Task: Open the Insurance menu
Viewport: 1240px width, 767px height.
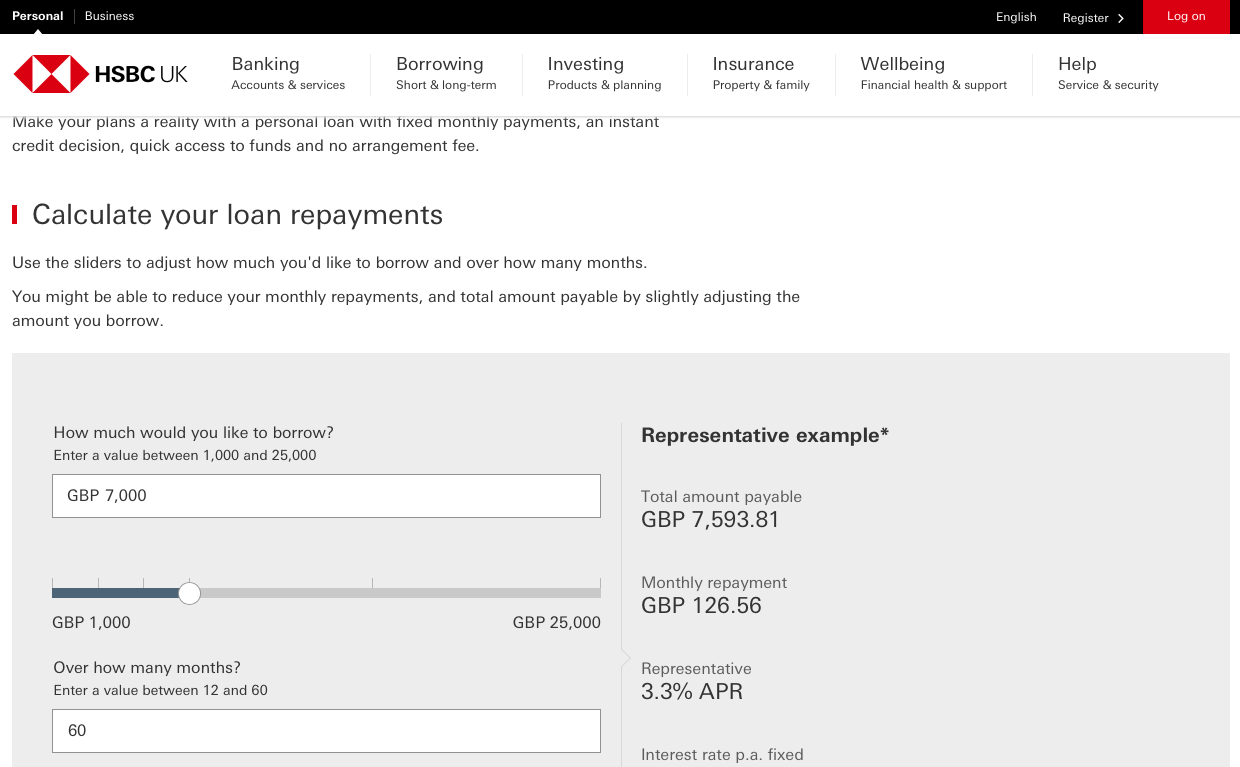Action: pos(761,73)
